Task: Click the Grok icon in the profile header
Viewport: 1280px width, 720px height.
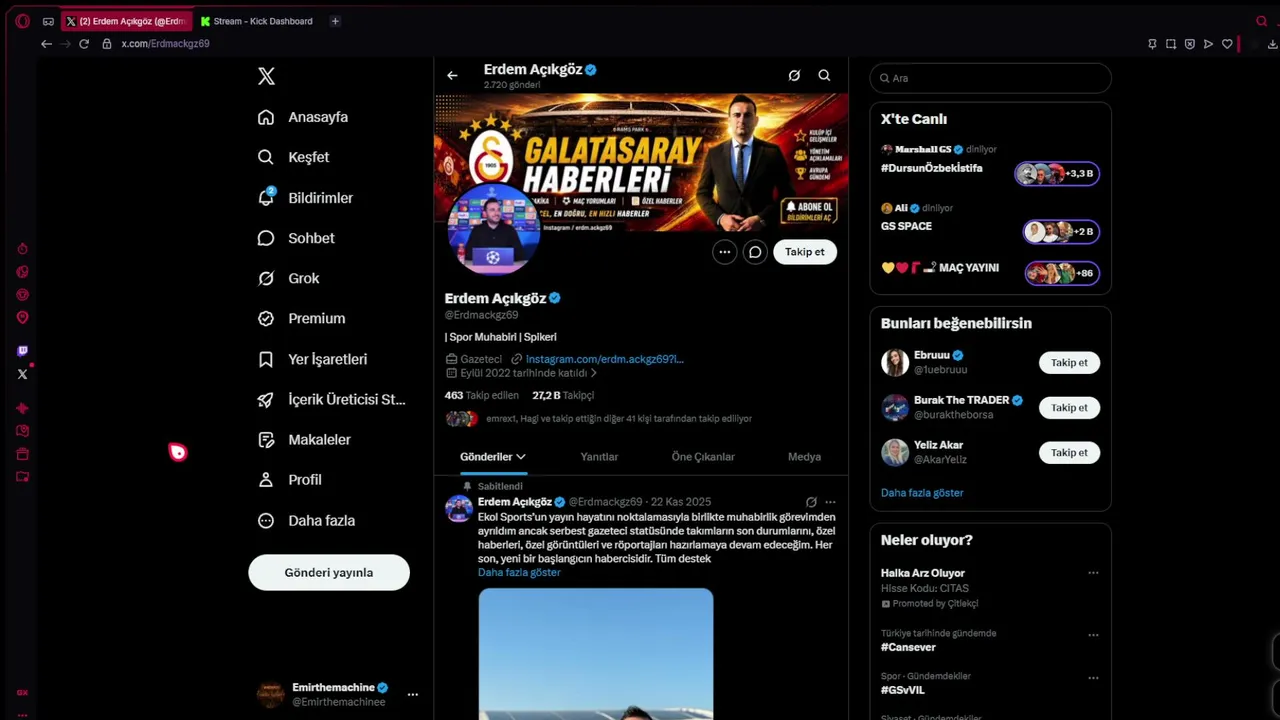Action: click(794, 75)
